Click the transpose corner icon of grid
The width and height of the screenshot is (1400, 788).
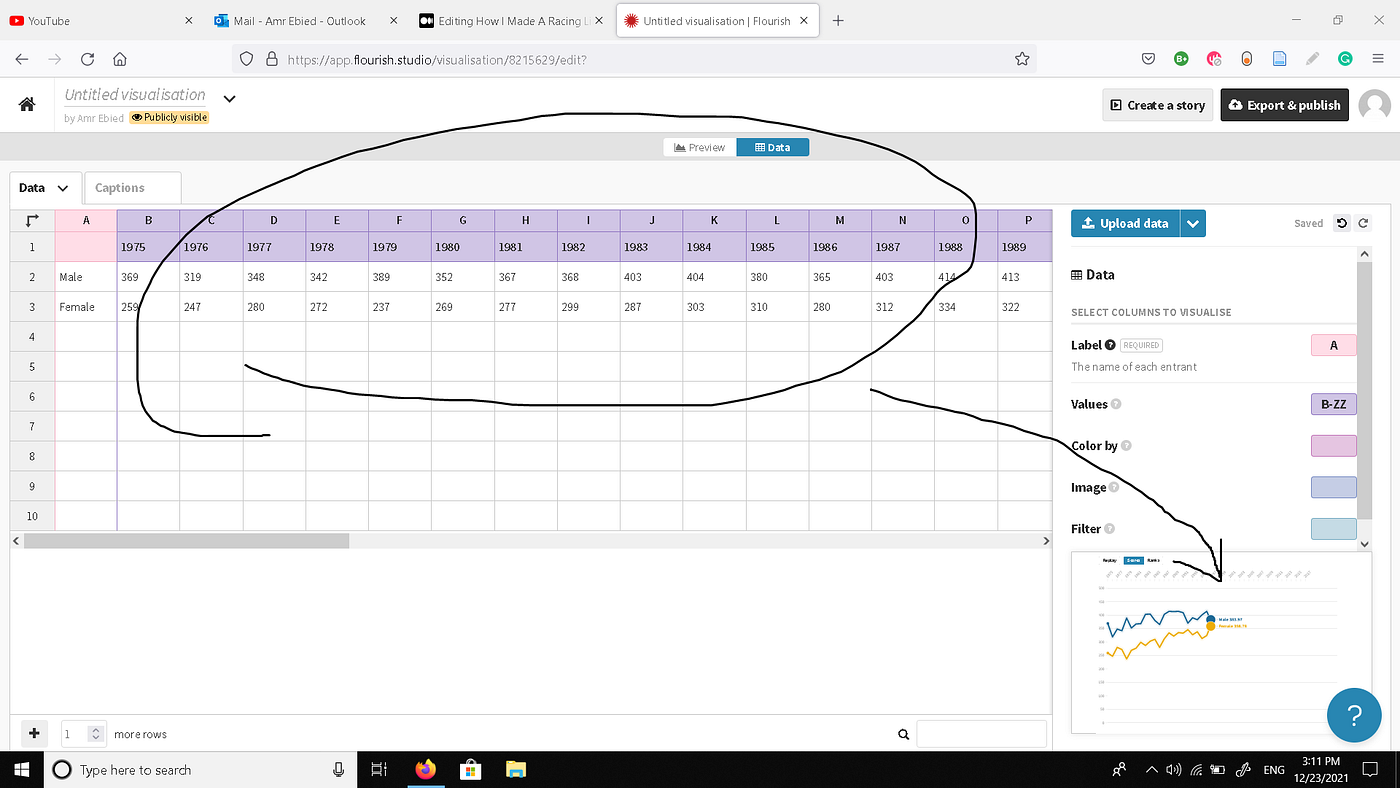coord(32,220)
